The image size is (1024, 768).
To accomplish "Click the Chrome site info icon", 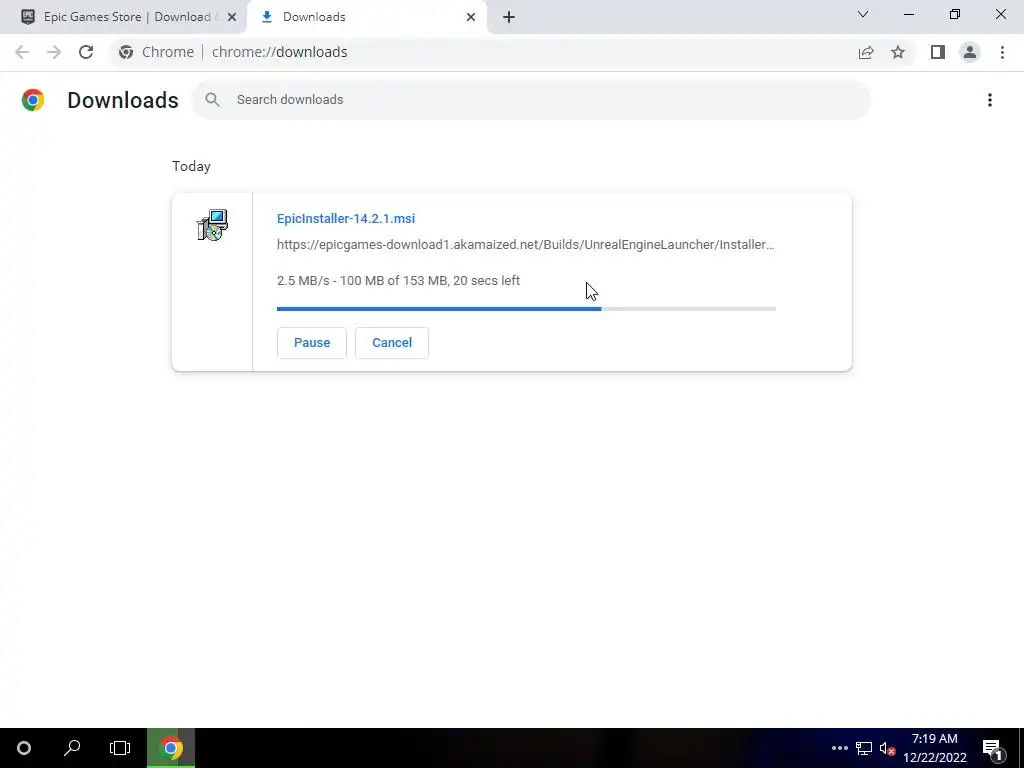I will coord(126,52).
